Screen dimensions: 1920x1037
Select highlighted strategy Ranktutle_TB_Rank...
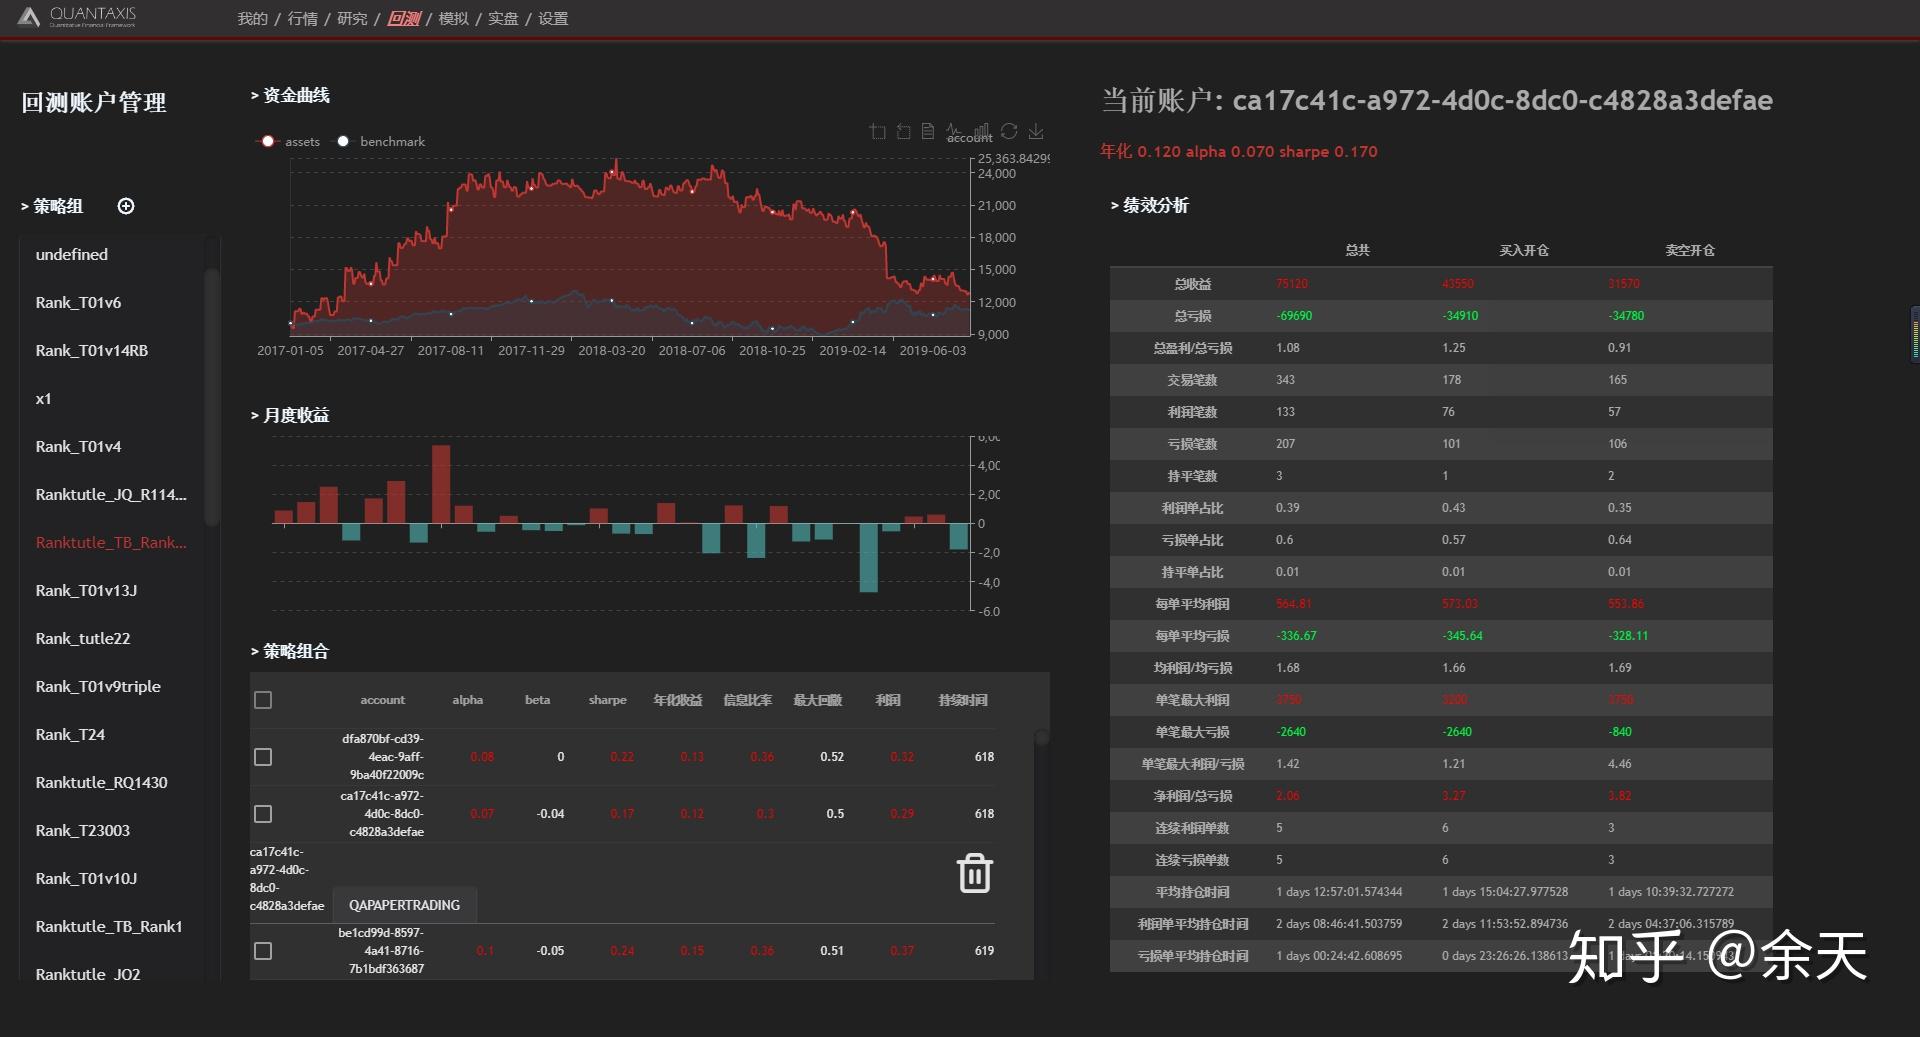pyautogui.click(x=111, y=543)
